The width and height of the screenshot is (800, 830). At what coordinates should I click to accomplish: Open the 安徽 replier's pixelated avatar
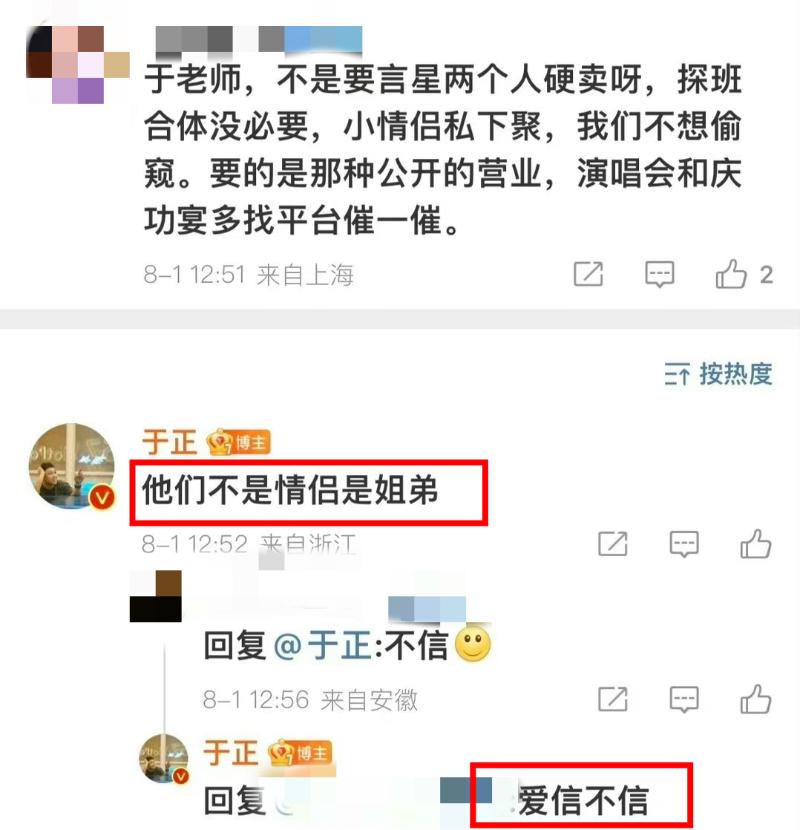point(156,596)
